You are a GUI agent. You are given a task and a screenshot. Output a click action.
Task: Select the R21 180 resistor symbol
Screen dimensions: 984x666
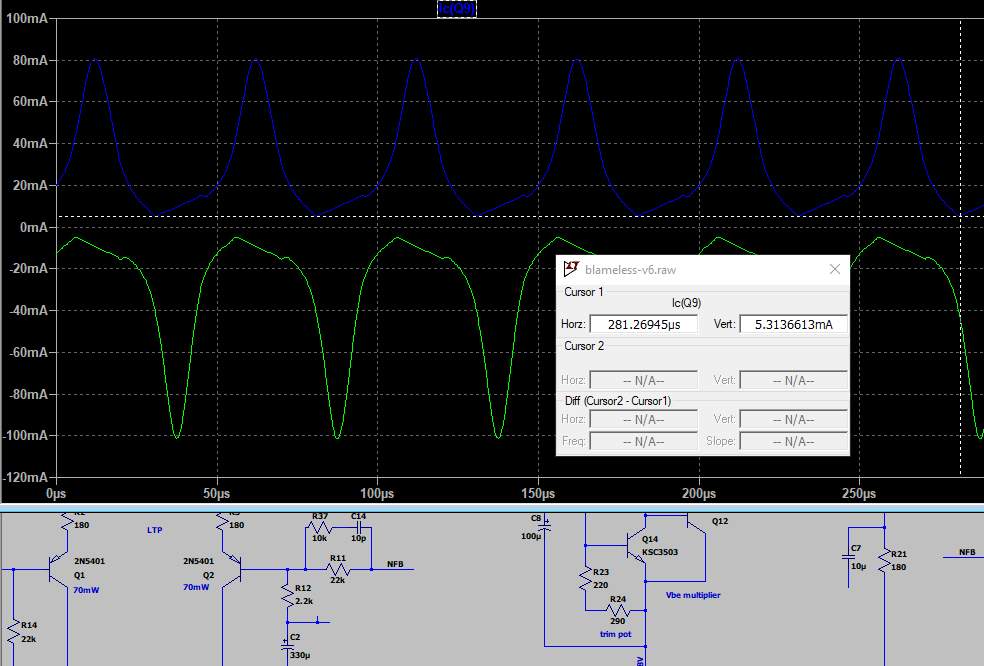(x=885, y=560)
